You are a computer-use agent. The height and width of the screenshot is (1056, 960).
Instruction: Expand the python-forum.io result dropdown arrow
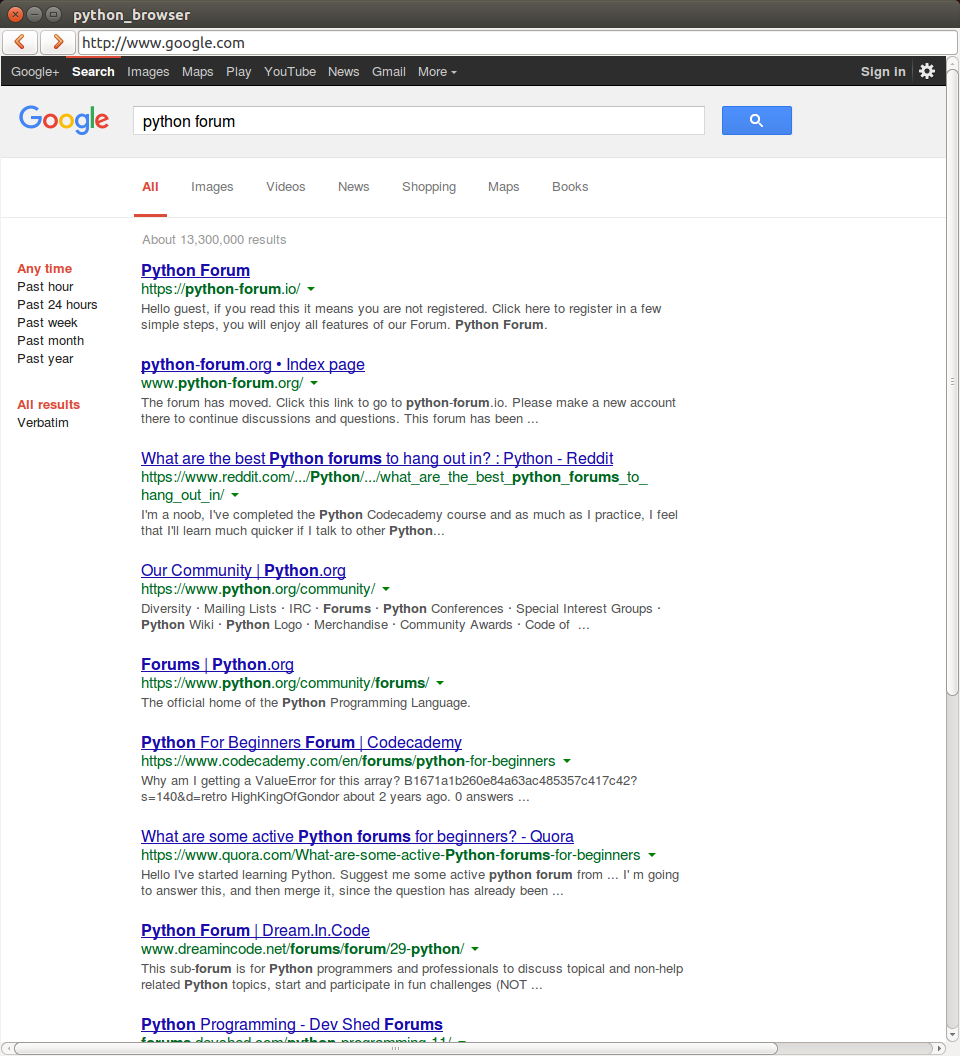311,289
